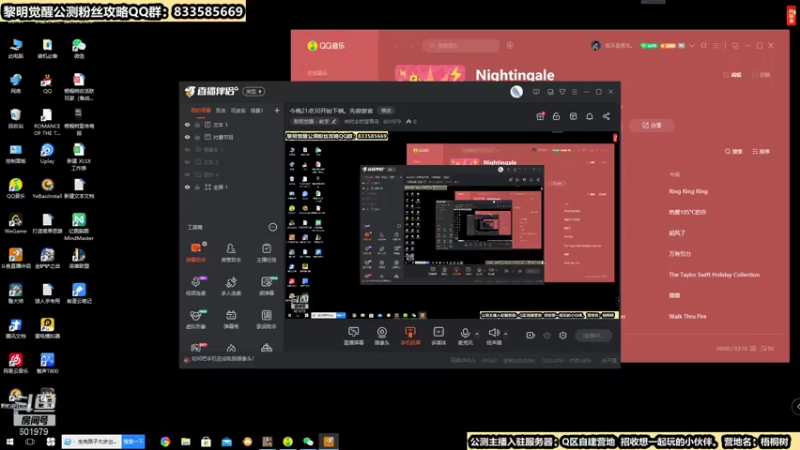This screenshot has width=800, height=450.
Task: Select the Uplay desktop icon
Action: [x=47, y=153]
